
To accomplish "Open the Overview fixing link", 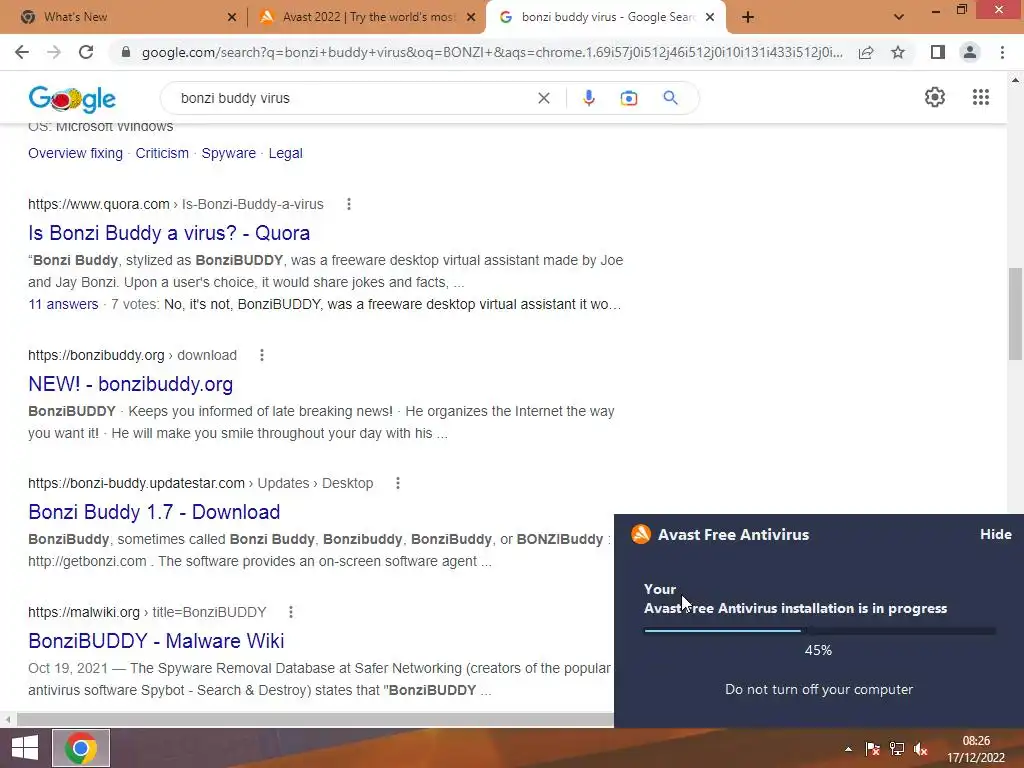I will pyautogui.click(x=75, y=153).
